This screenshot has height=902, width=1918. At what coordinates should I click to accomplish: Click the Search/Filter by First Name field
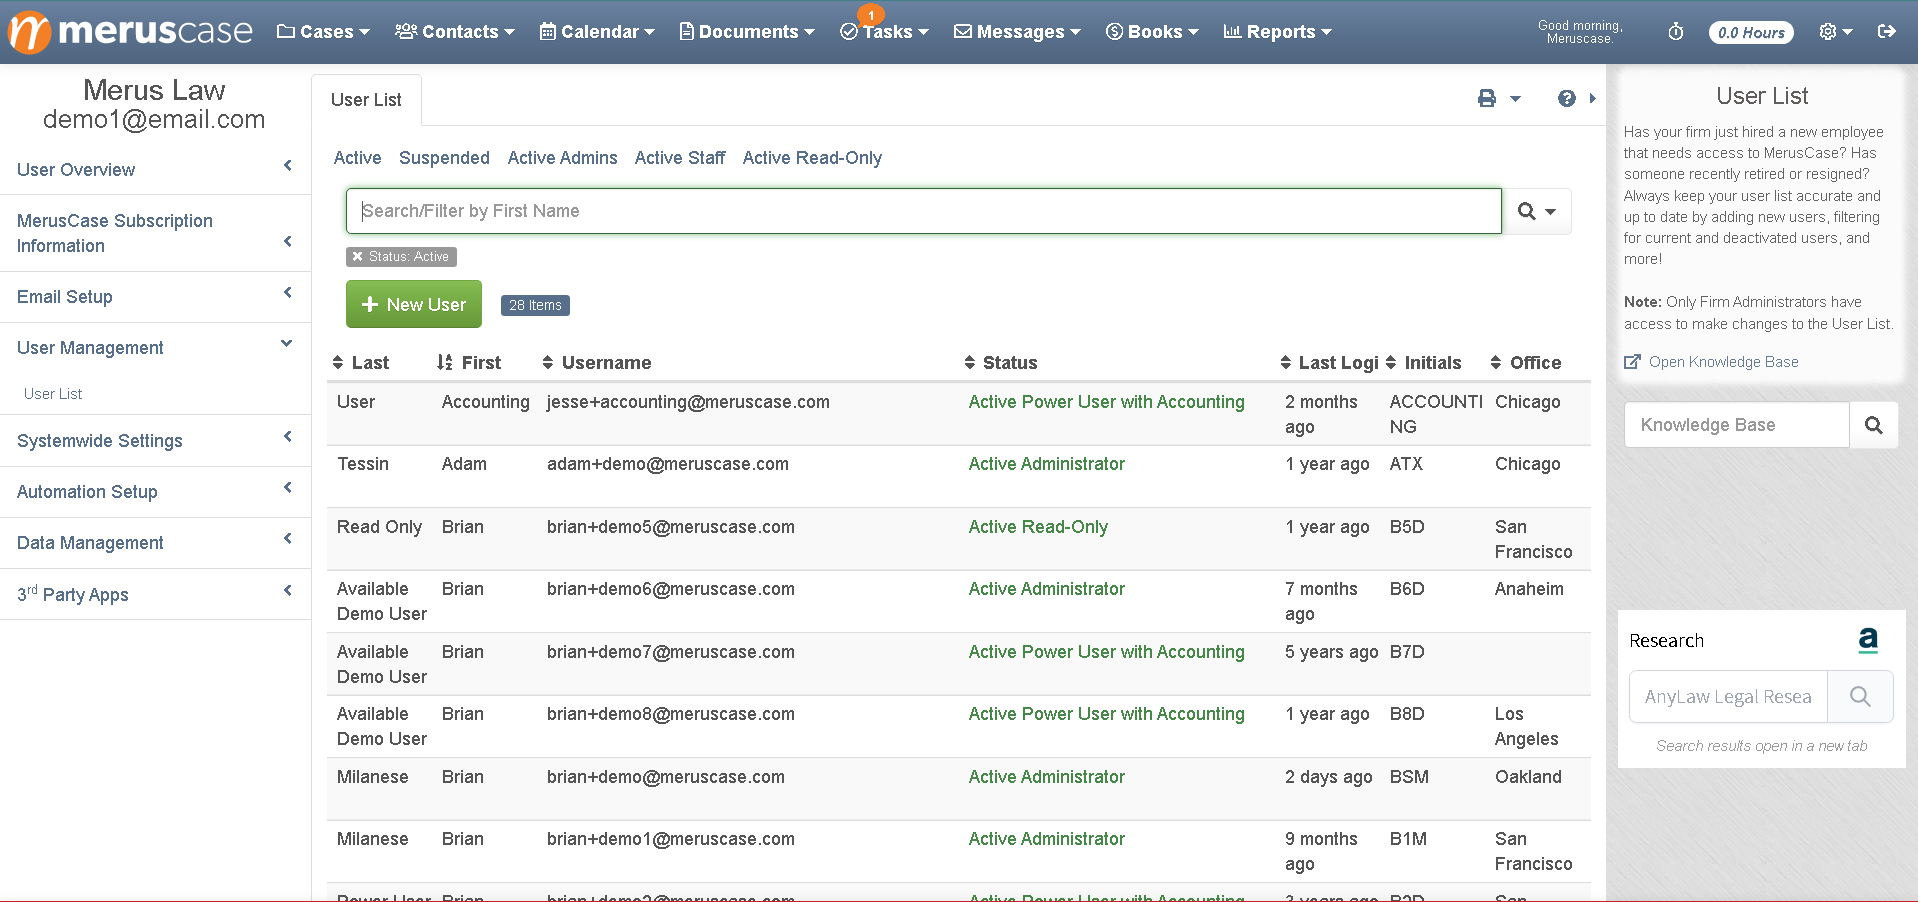click(x=924, y=211)
